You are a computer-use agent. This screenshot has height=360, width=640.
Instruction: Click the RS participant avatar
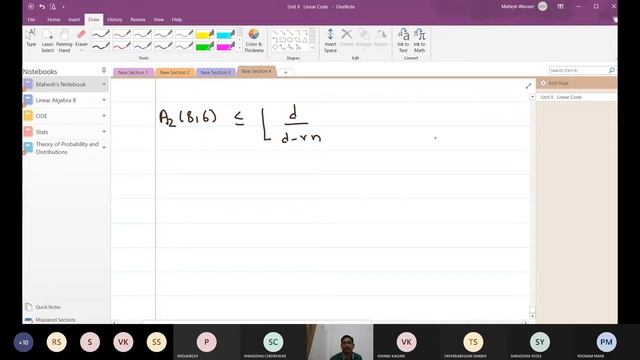(x=56, y=342)
